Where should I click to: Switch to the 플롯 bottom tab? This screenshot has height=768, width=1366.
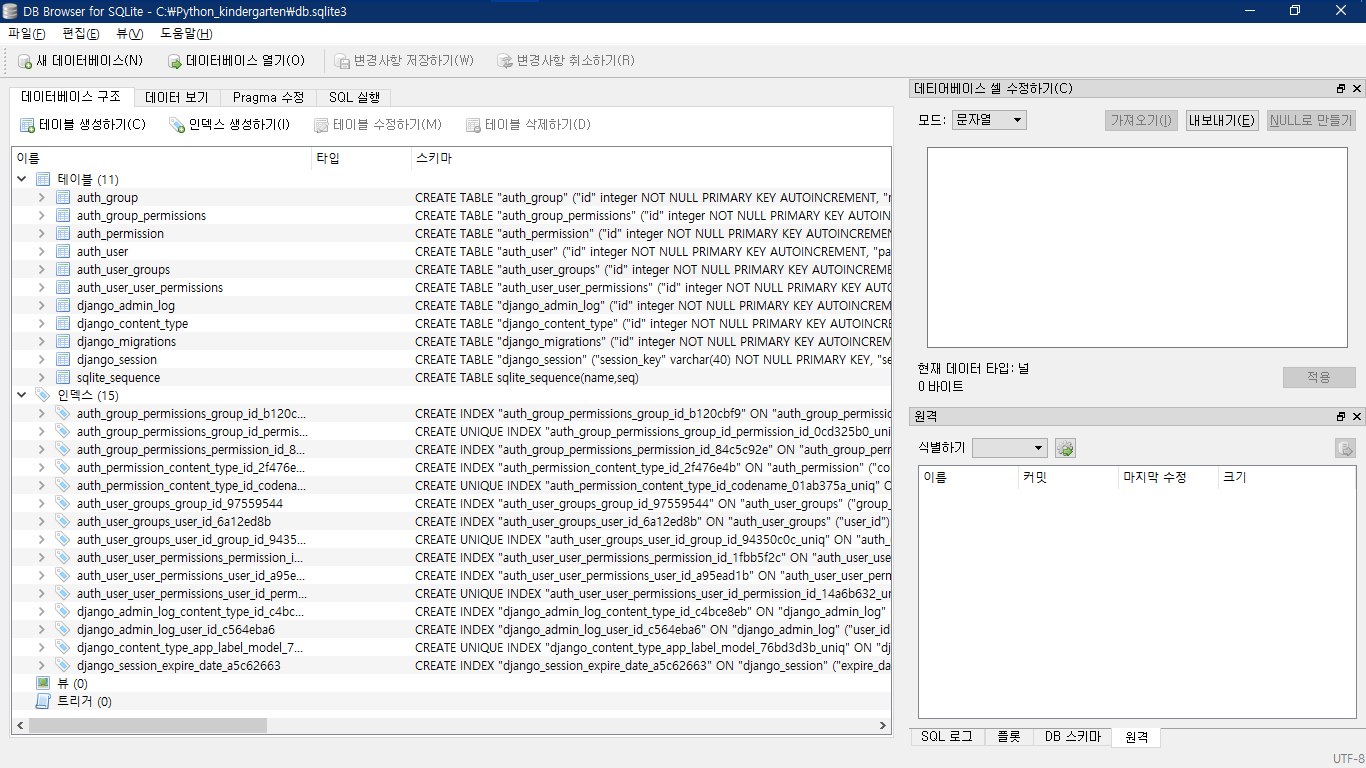pos(1009,737)
